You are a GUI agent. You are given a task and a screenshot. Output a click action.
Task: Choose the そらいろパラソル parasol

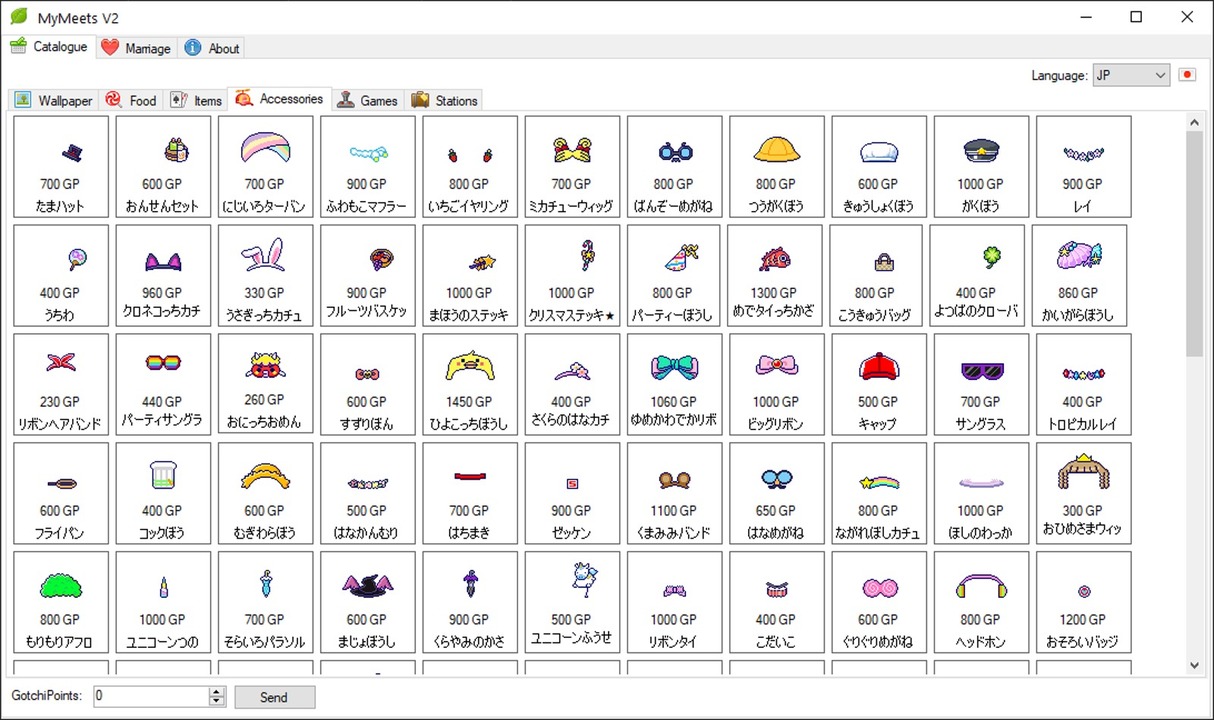tap(266, 602)
